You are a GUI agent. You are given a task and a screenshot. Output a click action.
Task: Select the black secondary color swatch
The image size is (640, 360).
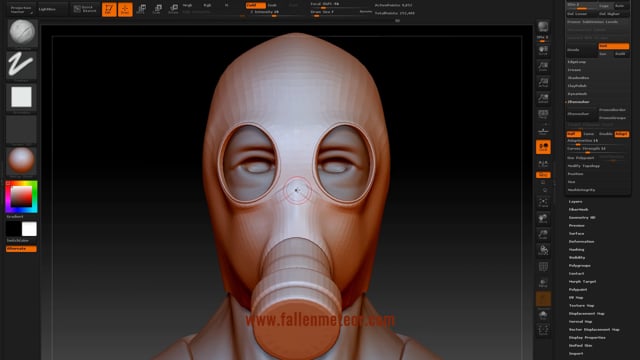click(x=13, y=229)
